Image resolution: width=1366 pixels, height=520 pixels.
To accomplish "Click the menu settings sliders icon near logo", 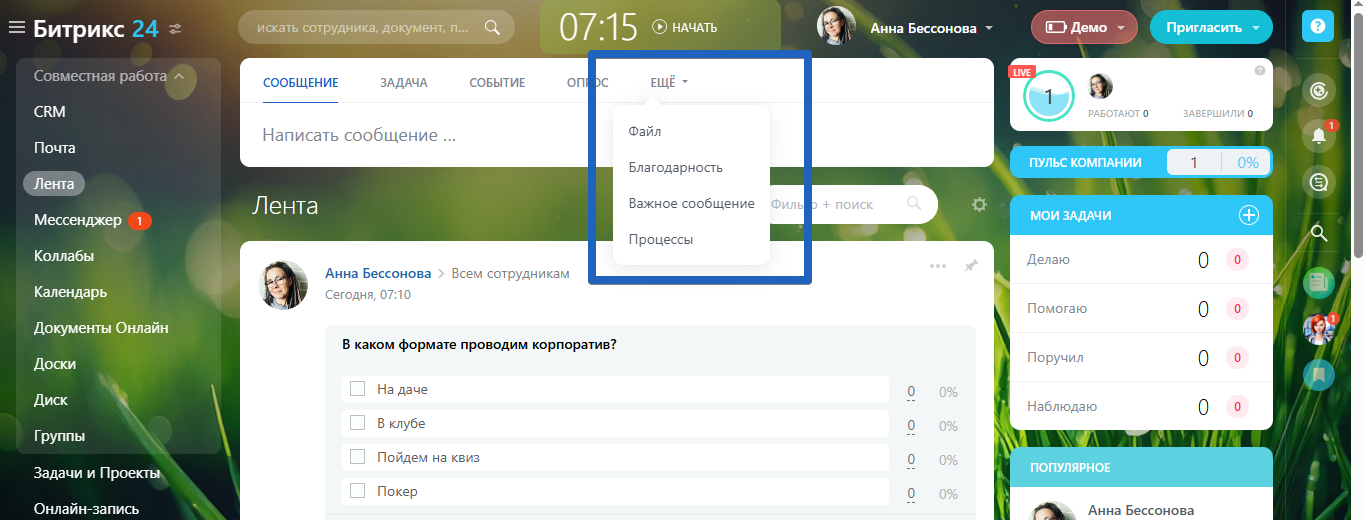I will (x=176, y=29).
